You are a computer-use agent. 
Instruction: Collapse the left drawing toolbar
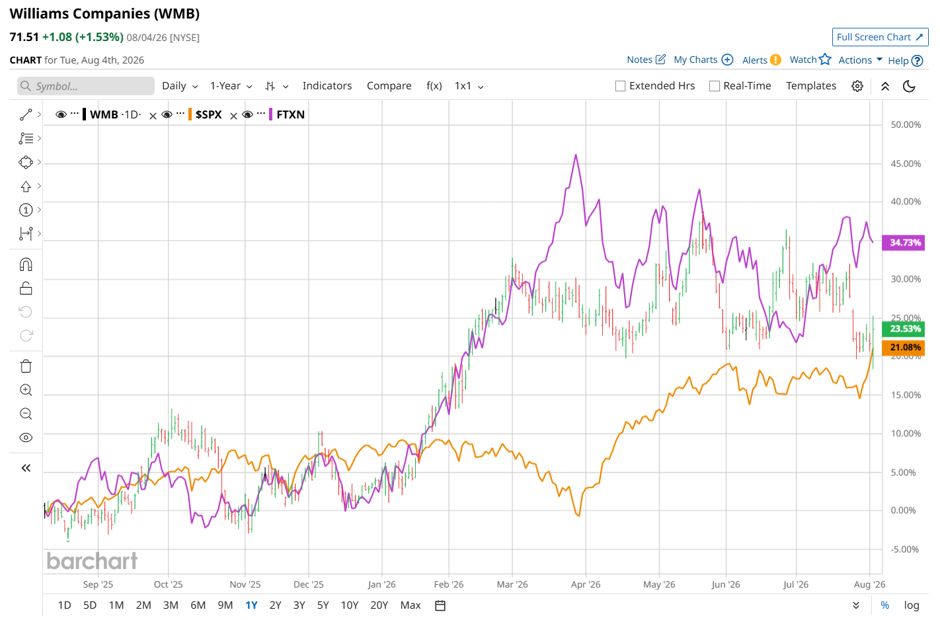point(25,468)
